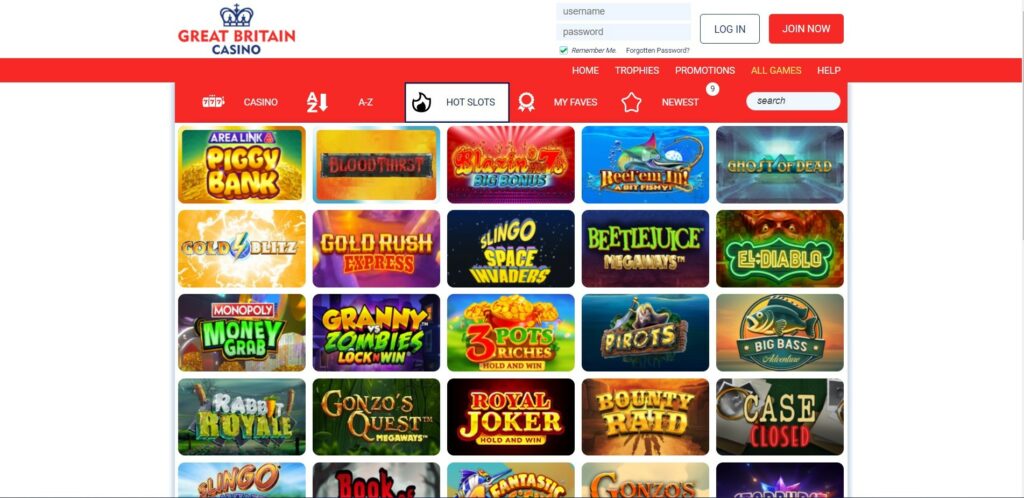Click the Log In button
This screenshot has height=498, width=1024.
(x=729, y=29)
